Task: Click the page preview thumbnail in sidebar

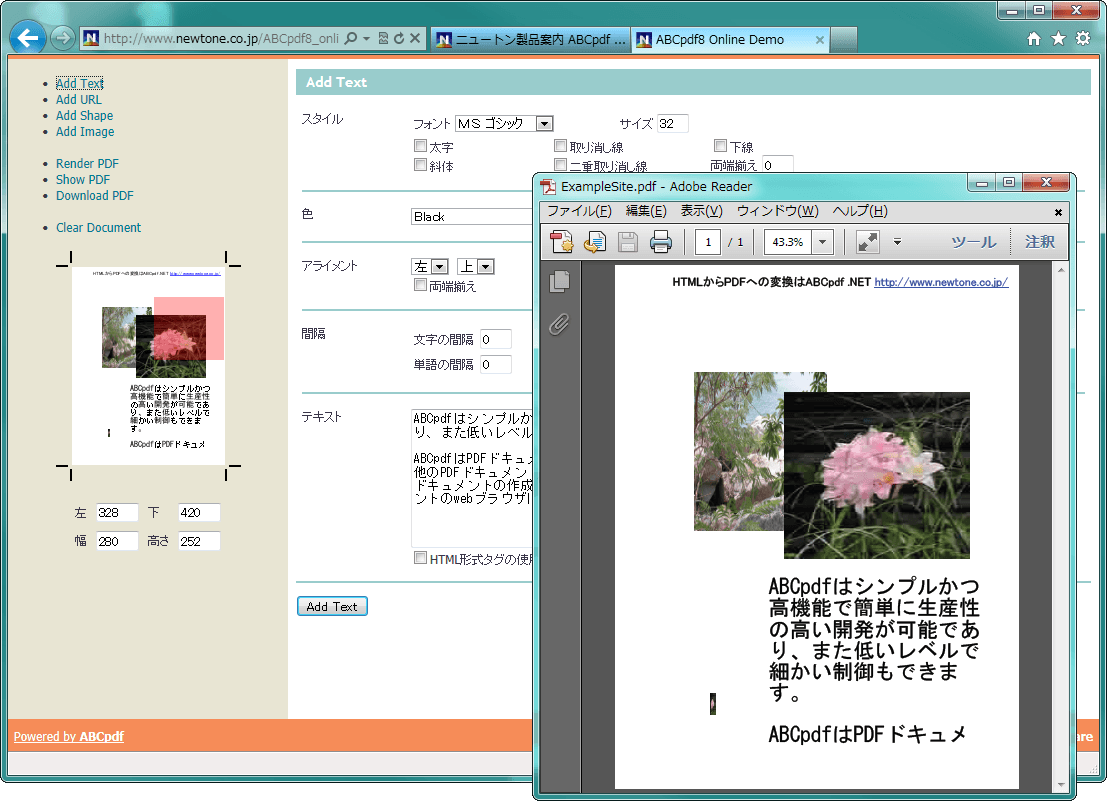Action: point(148,366)
